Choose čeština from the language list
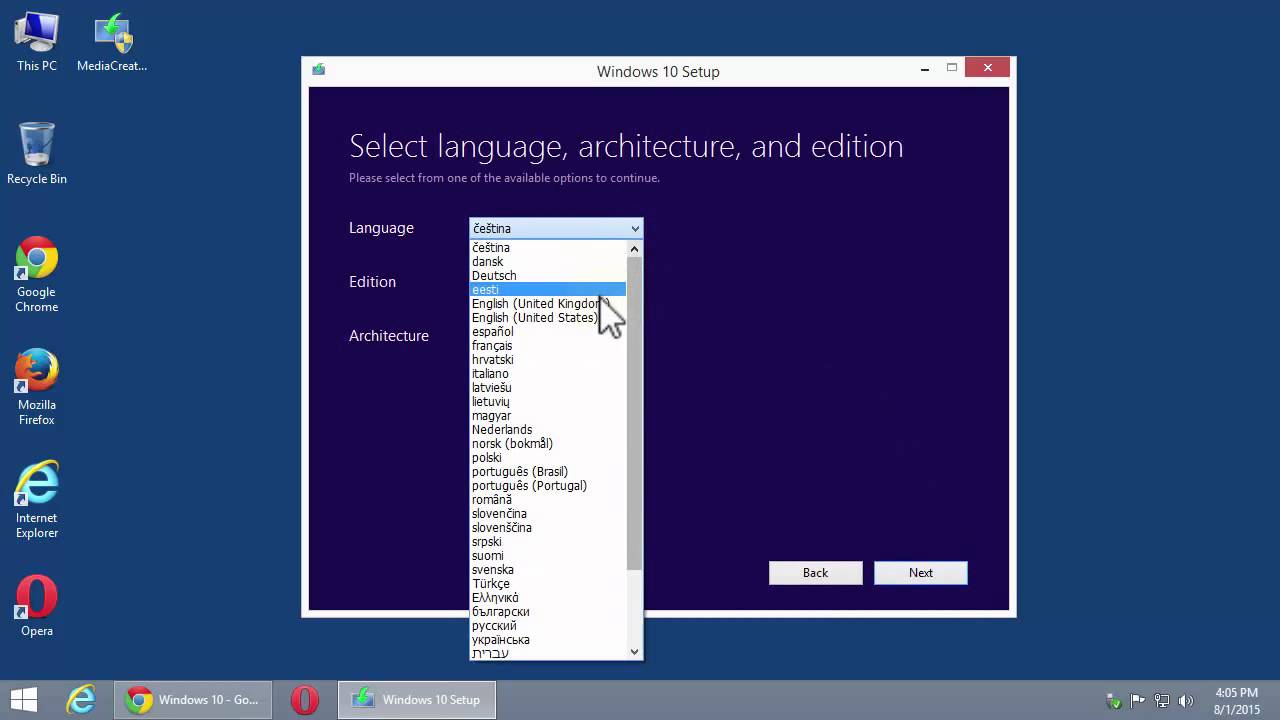Viewport: 1280px width, 720px height. click(548, 247)
